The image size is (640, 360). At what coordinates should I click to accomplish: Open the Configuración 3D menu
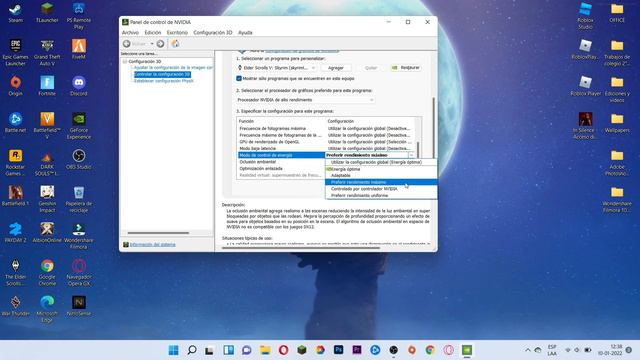pyautogui.click(x=213, y=32)
